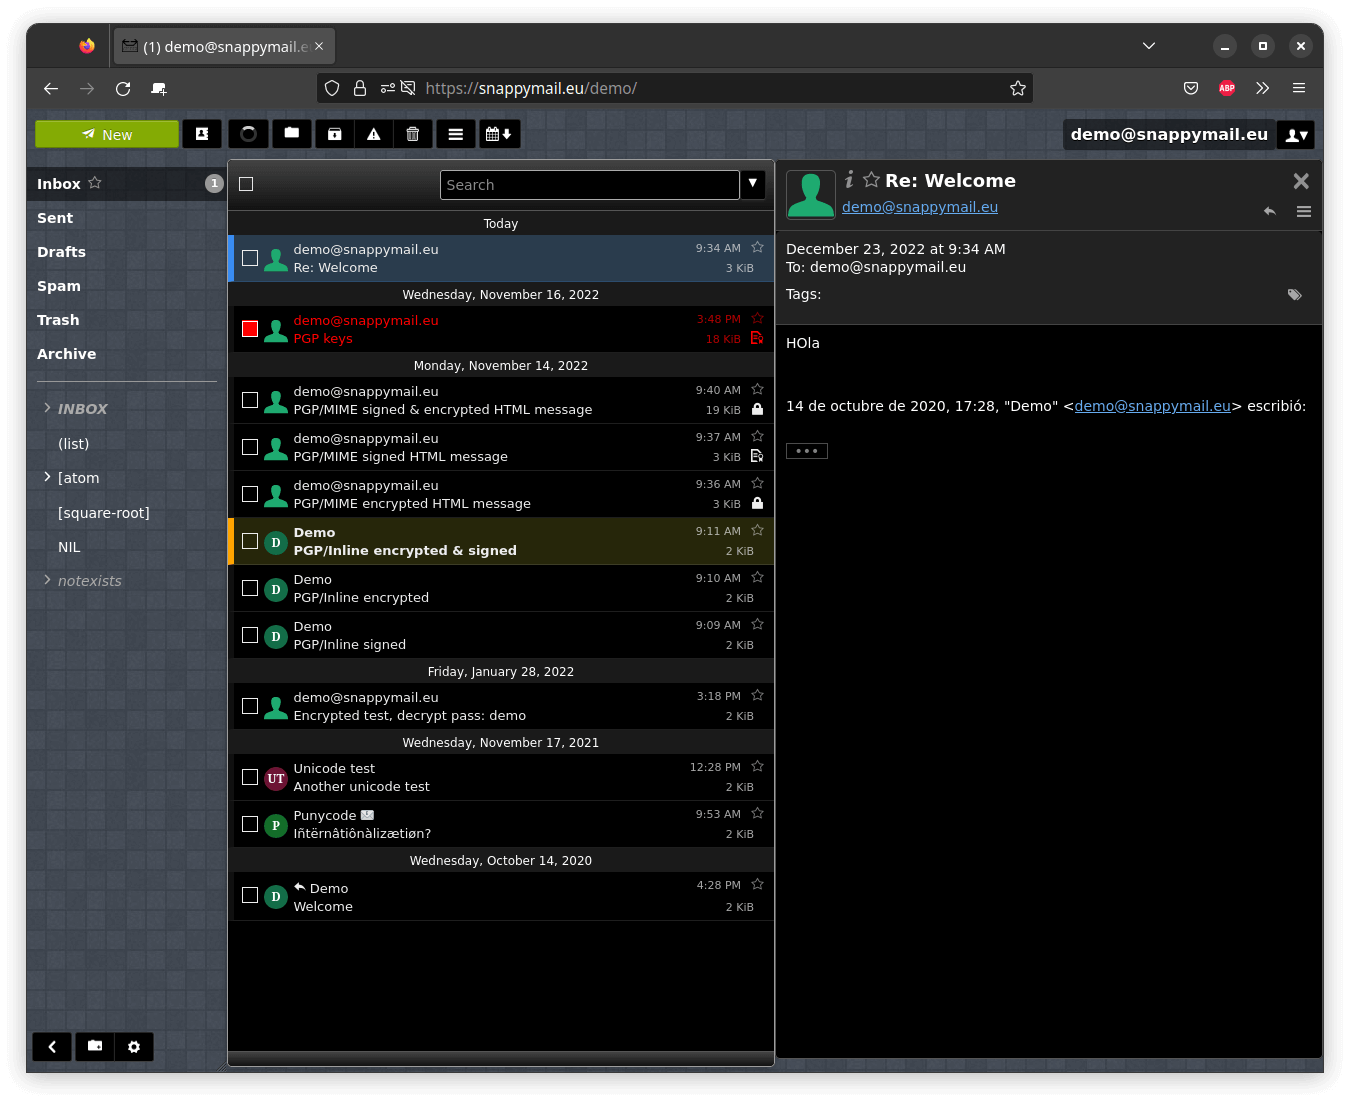Check the PGP/Inline signed message checkbox
Image resolution: width=1350 pixels, height=1102 pixels.
click(x=250, y=635)
